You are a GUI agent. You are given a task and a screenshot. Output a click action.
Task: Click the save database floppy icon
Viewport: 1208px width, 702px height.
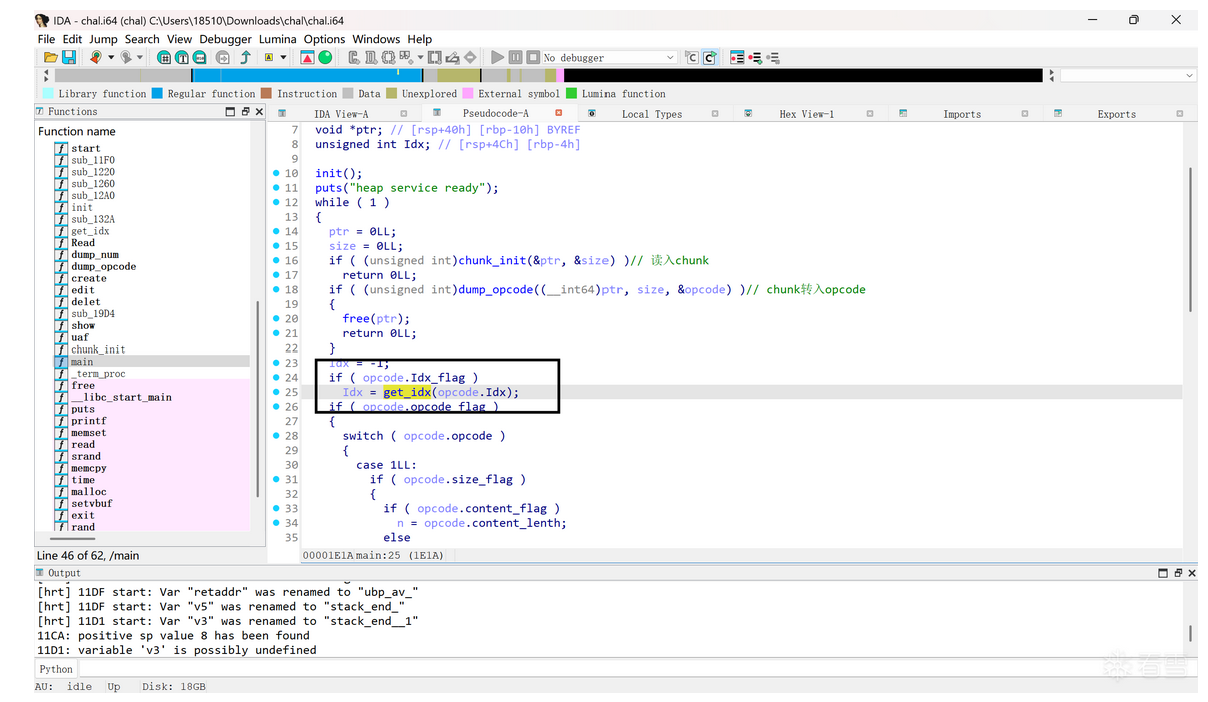[69, 58]
